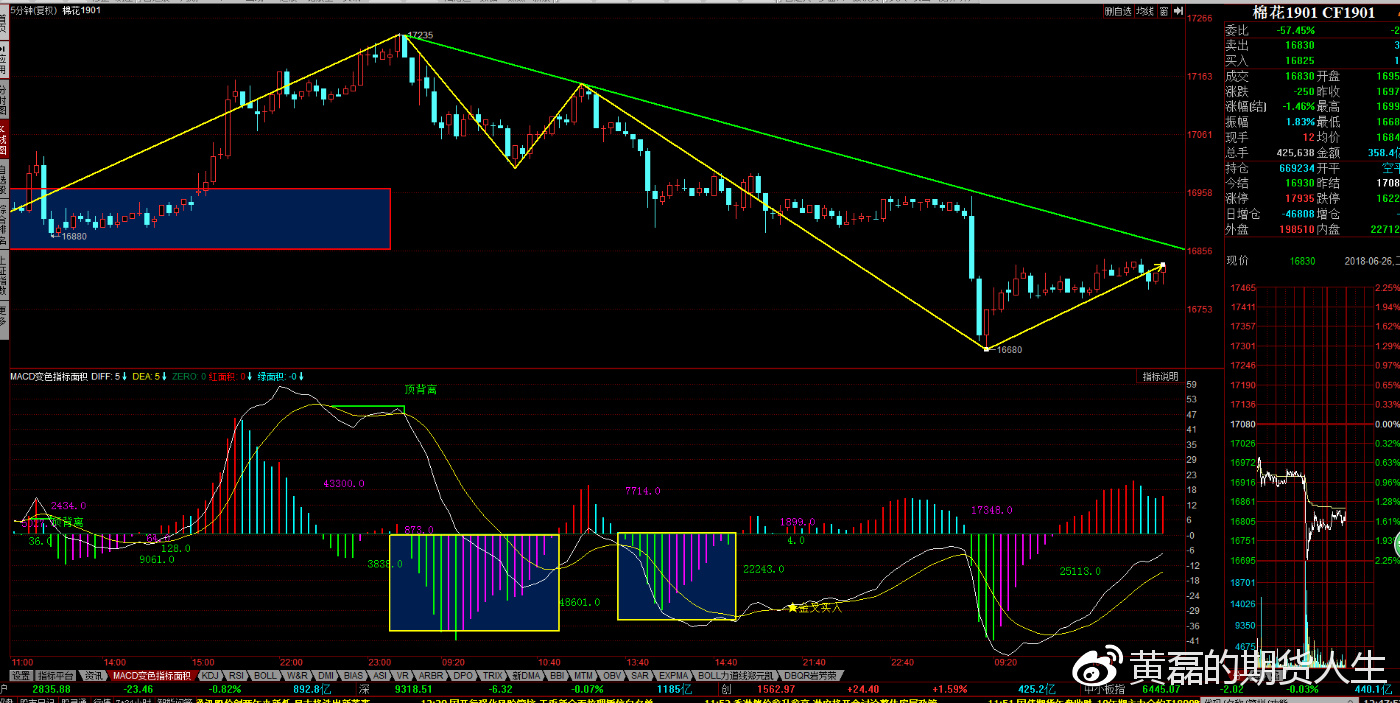Screen dimensions: 1400x703
Task: Select the DPO indicator tab
Action: [x=463, y=676]
